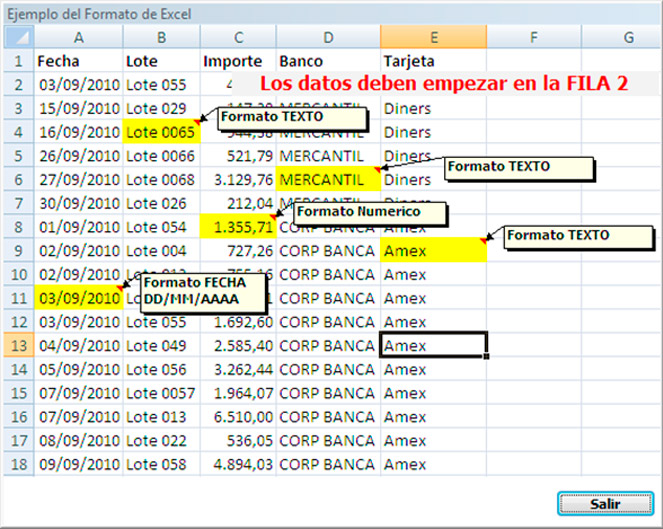Click highlighted 1.355,71 amount cell
The width and height of the screenshot is (663, 529).
pos(237,227)
